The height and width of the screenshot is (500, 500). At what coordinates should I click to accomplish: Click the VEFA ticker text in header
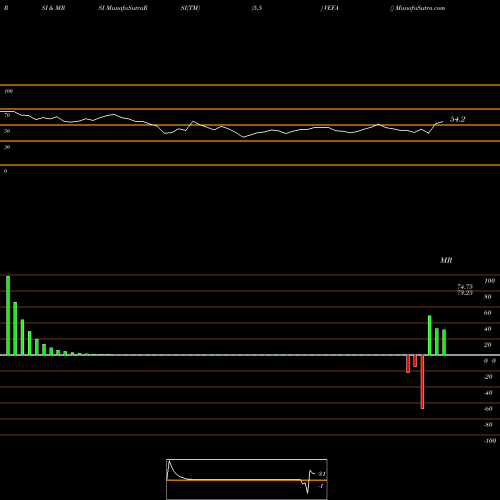330,8
